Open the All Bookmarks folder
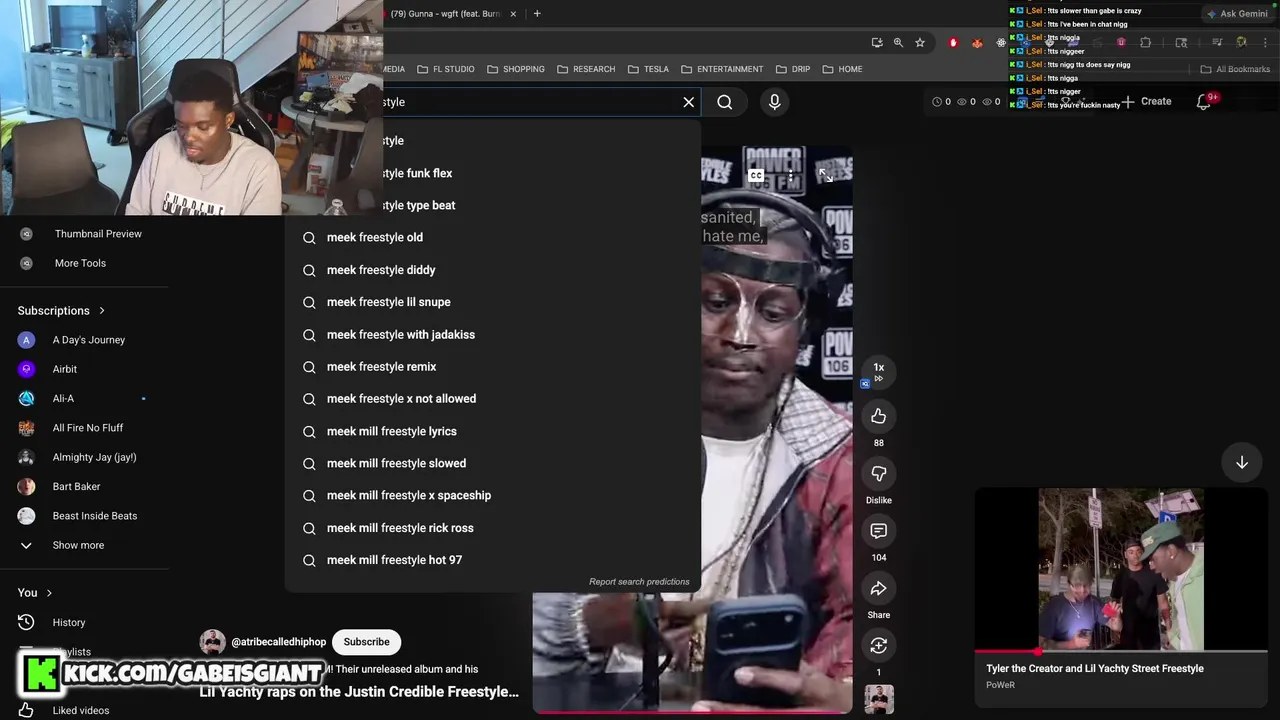 coord(1235,69)
